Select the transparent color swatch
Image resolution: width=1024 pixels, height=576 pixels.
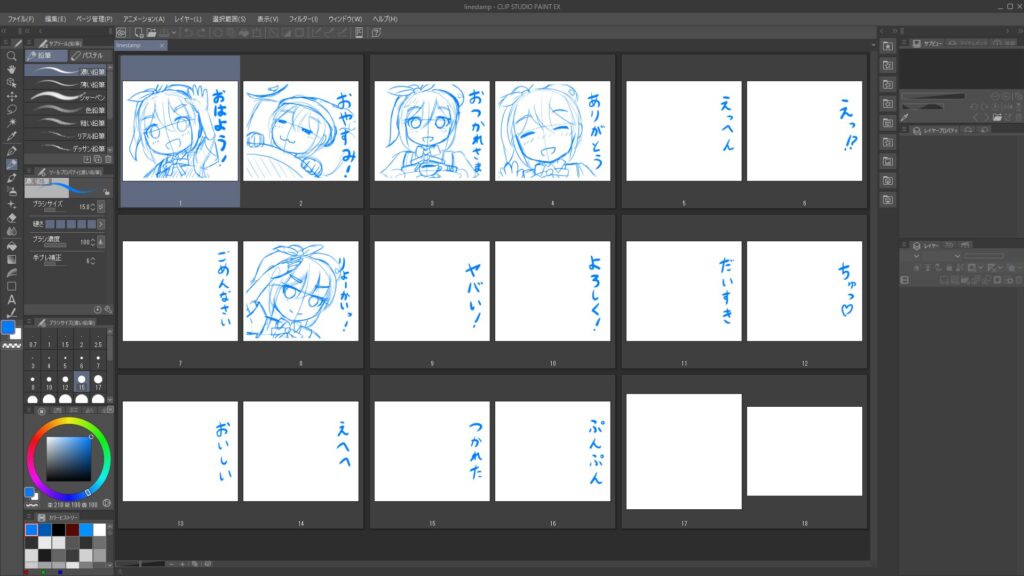point(12,345)
